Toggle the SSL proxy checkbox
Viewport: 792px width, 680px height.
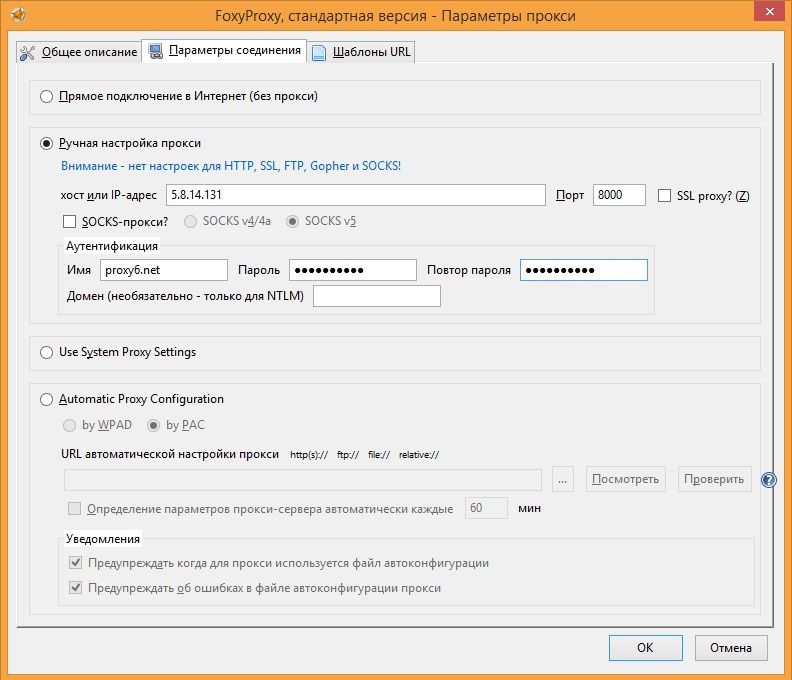pos(665,196)
